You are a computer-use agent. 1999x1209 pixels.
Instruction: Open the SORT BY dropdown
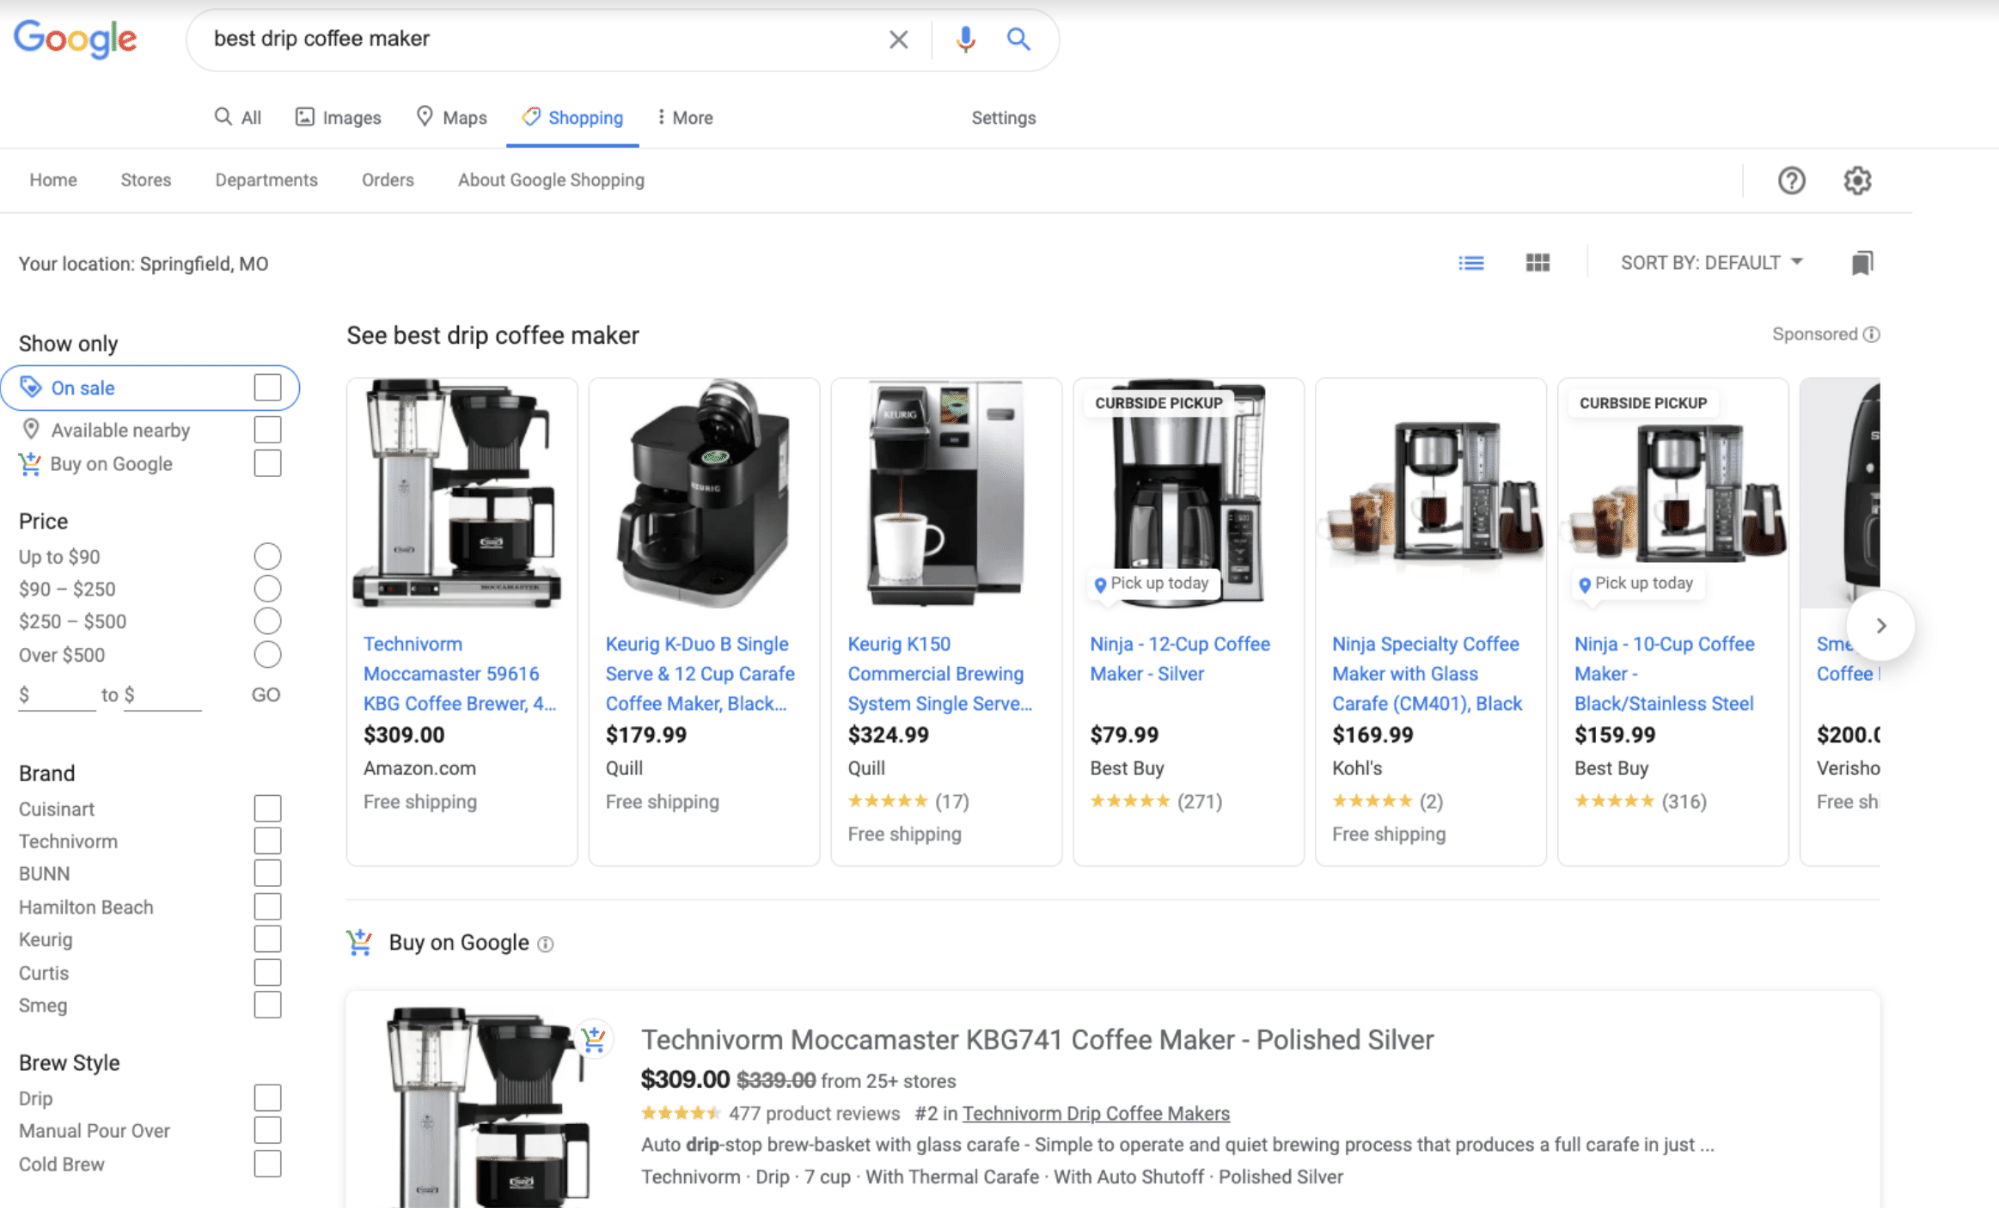(x=1711, y=262)
